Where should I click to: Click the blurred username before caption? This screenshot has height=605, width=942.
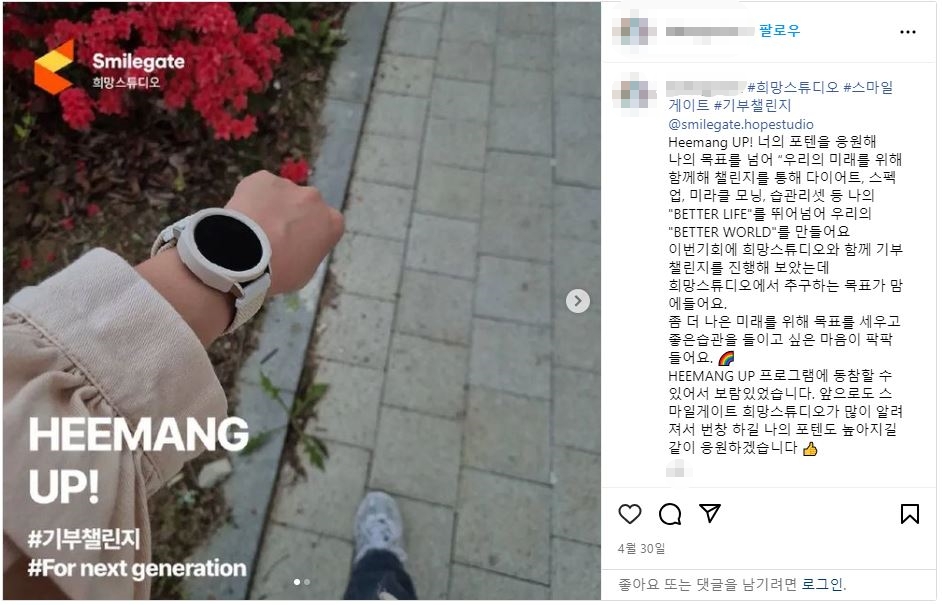coord(705,88)
